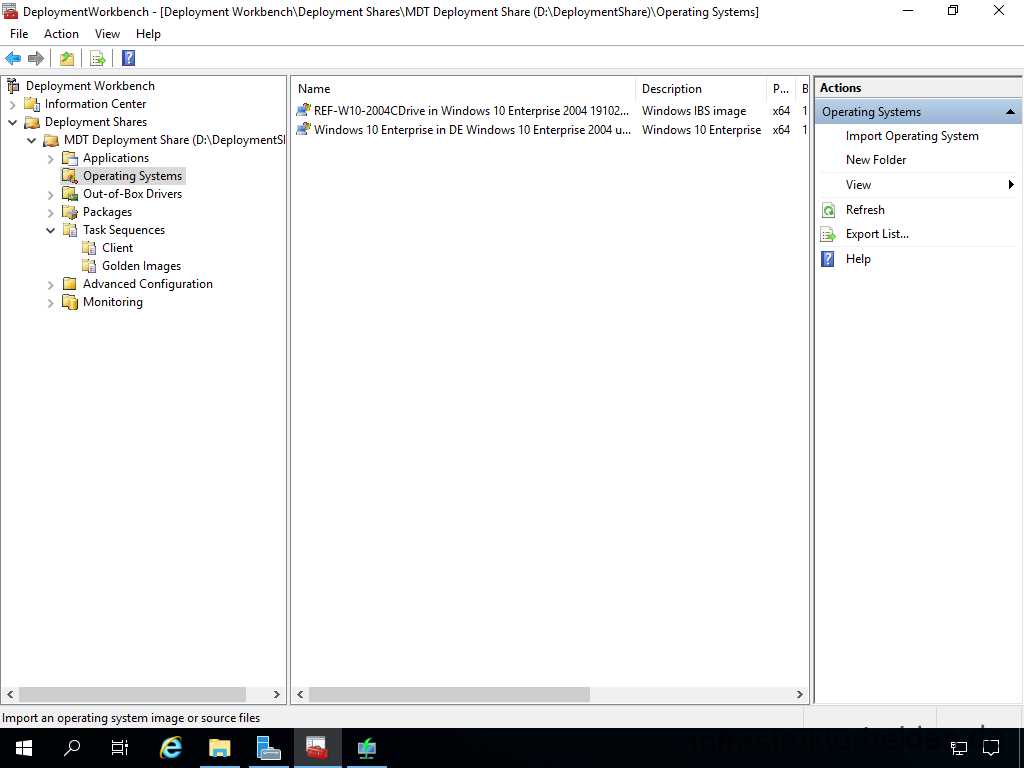Screen dimensions: 1024x768
Task: Select the 'Windows IBS image' description cell
Action: [694, 111]
